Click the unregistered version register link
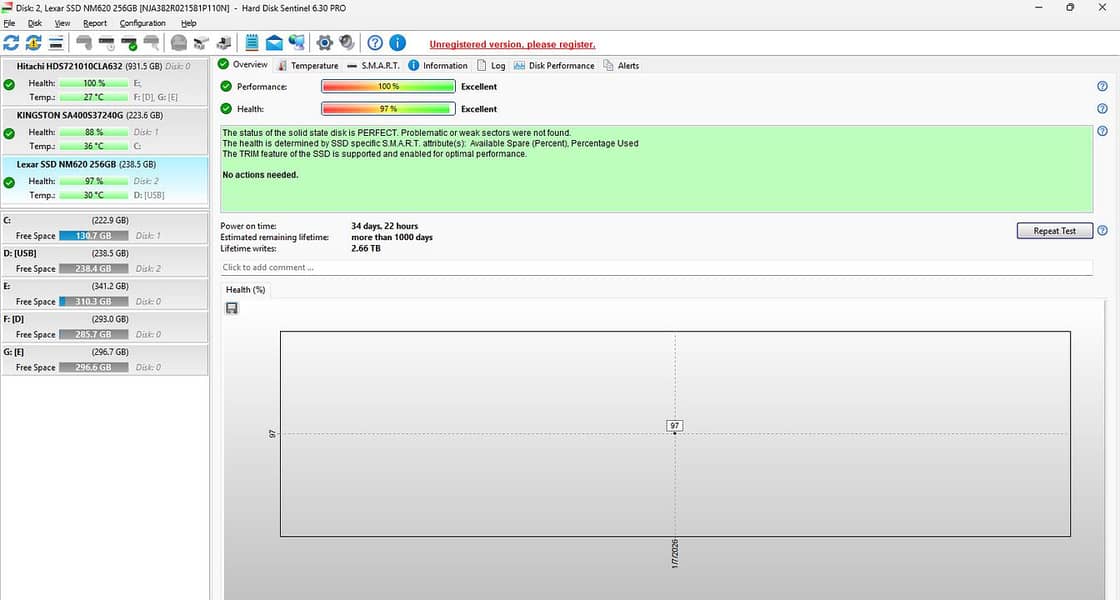Screen dimensions: 1120x600 512,44
